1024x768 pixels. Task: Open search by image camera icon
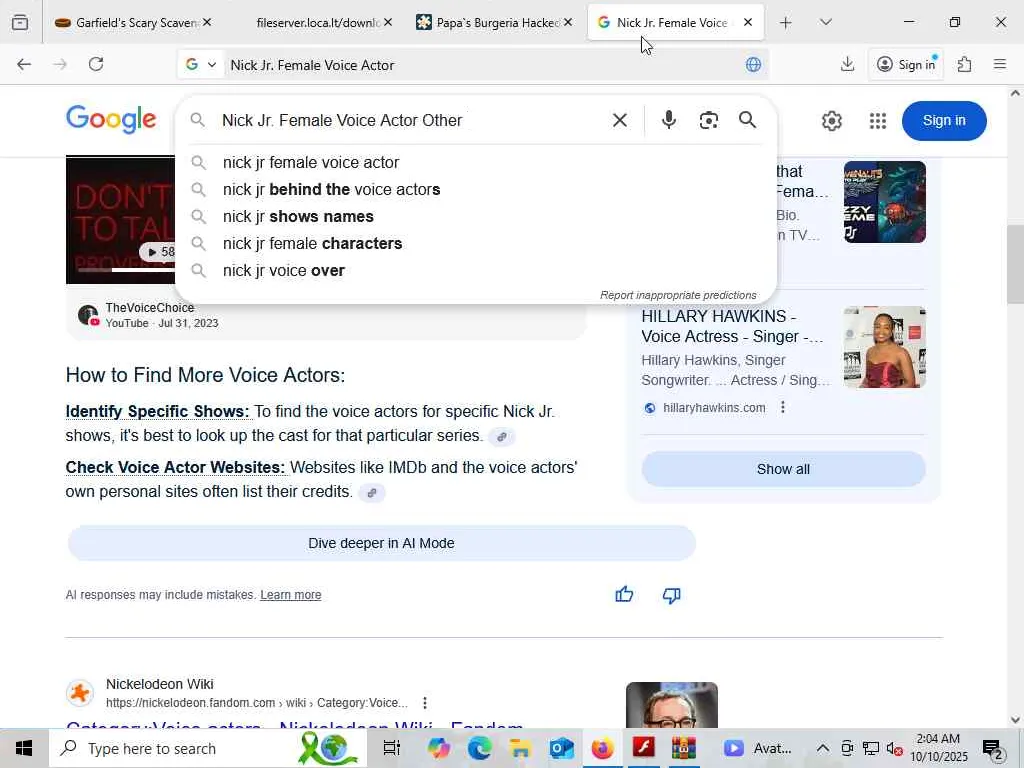tap(709, 120)
